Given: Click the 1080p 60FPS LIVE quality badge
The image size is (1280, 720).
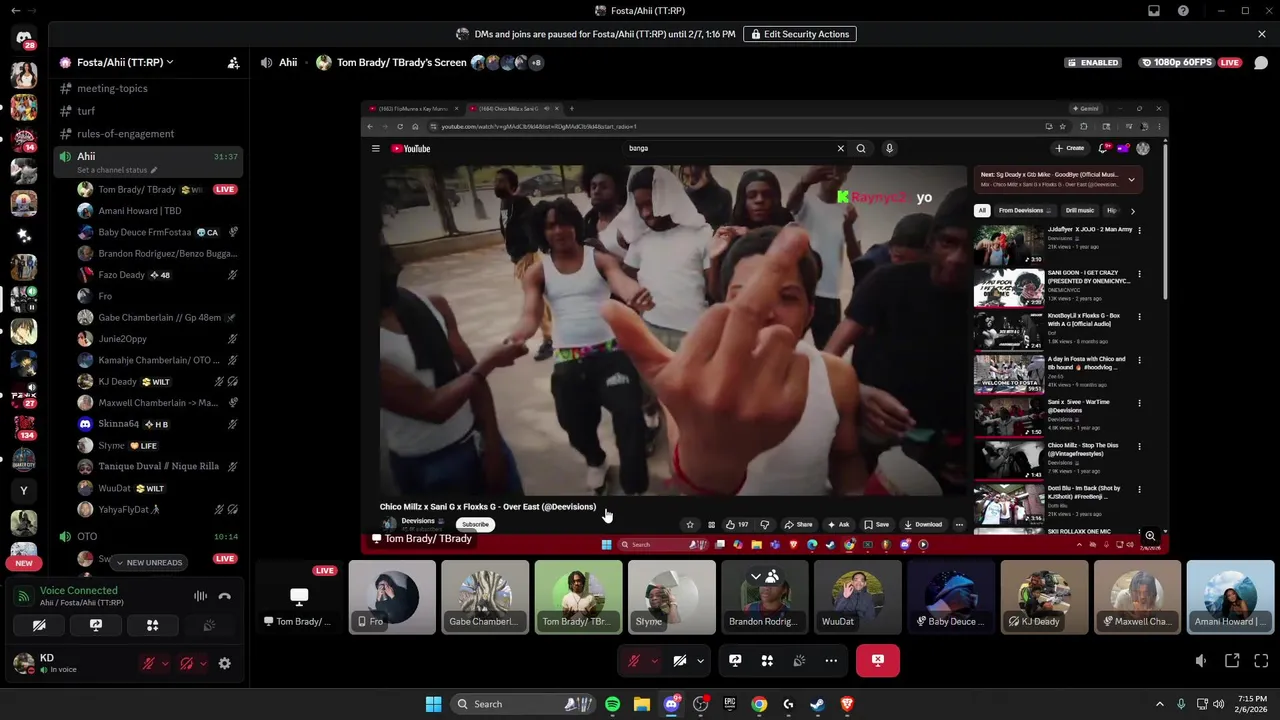Looking at the screenshot, I should 1191,62.
